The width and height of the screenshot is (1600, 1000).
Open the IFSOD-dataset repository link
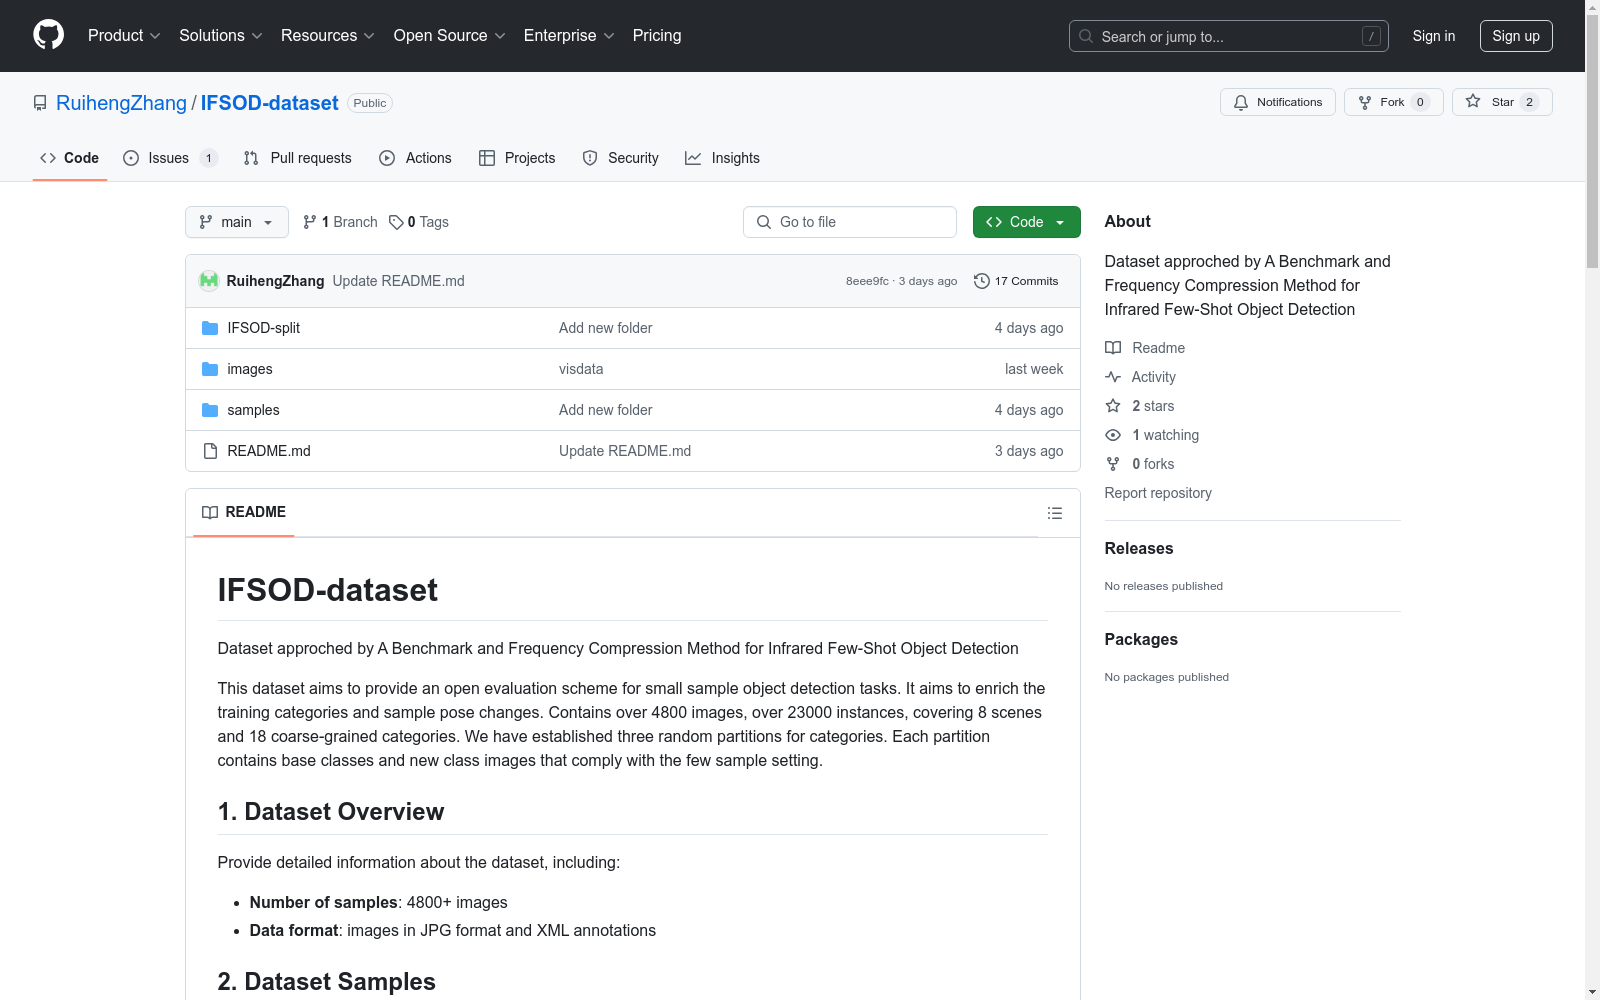pyautogui.click(x=270, y=103)
